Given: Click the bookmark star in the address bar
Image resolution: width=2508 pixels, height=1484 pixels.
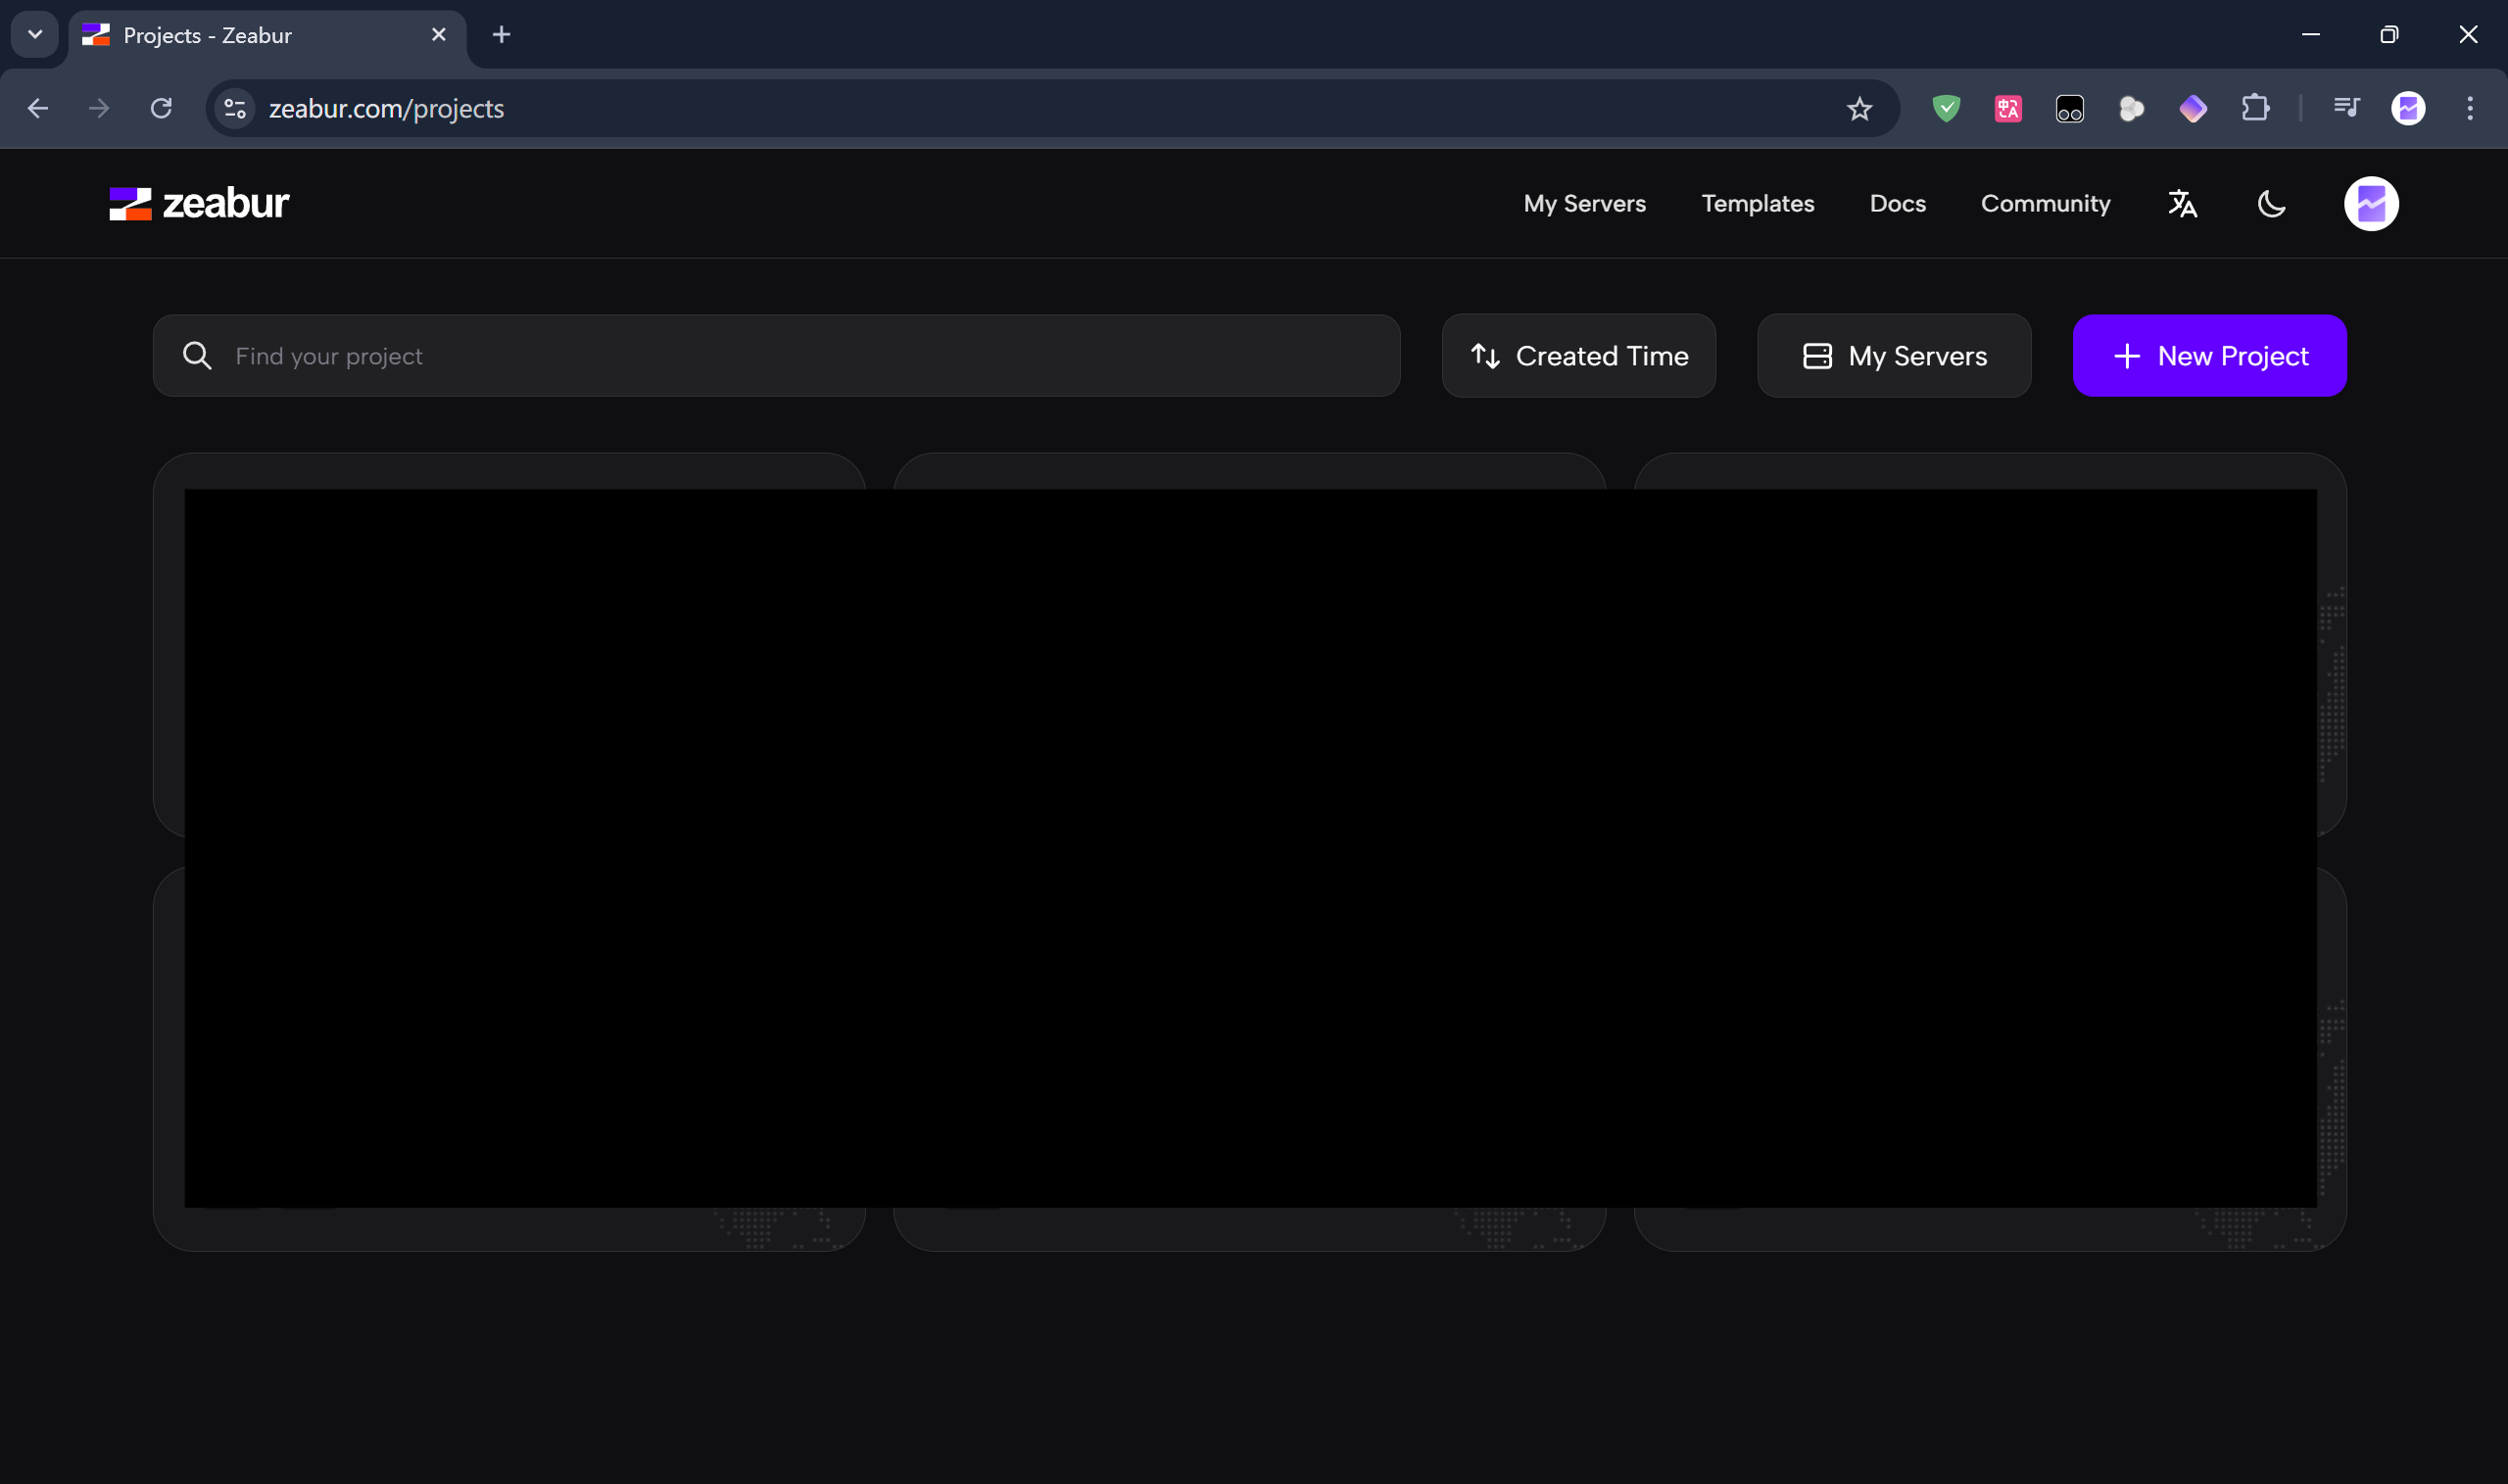Looking at the screenshot, I should point(1858,108).
